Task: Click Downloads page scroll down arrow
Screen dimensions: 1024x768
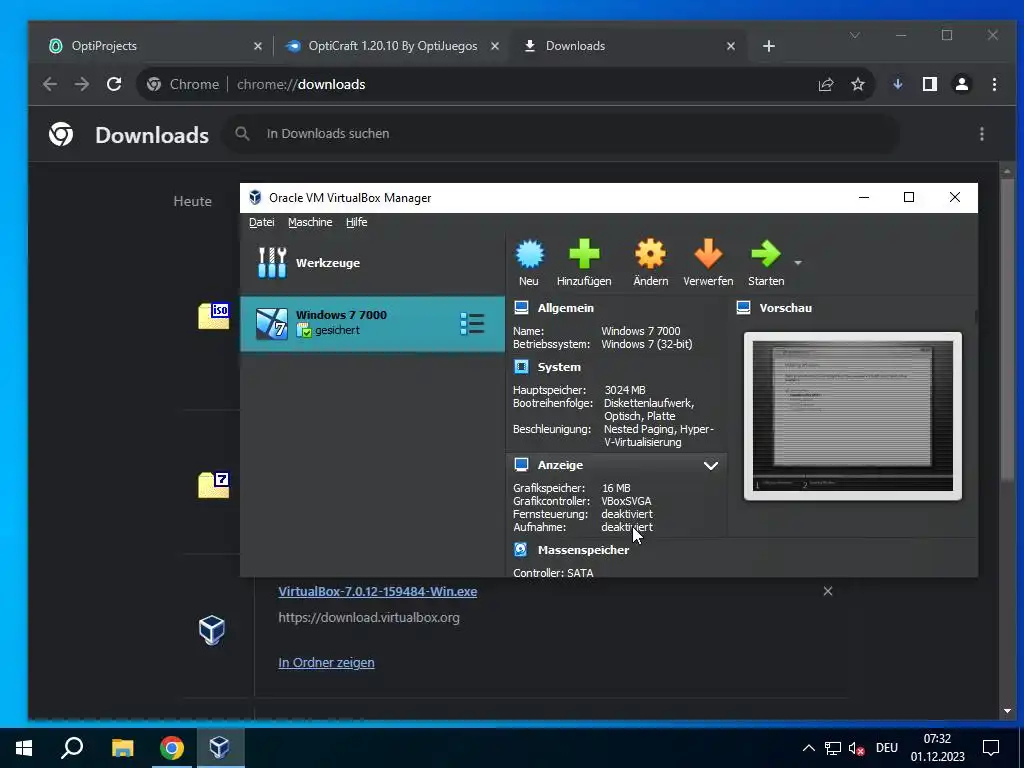Action: tap(1007, 711)
